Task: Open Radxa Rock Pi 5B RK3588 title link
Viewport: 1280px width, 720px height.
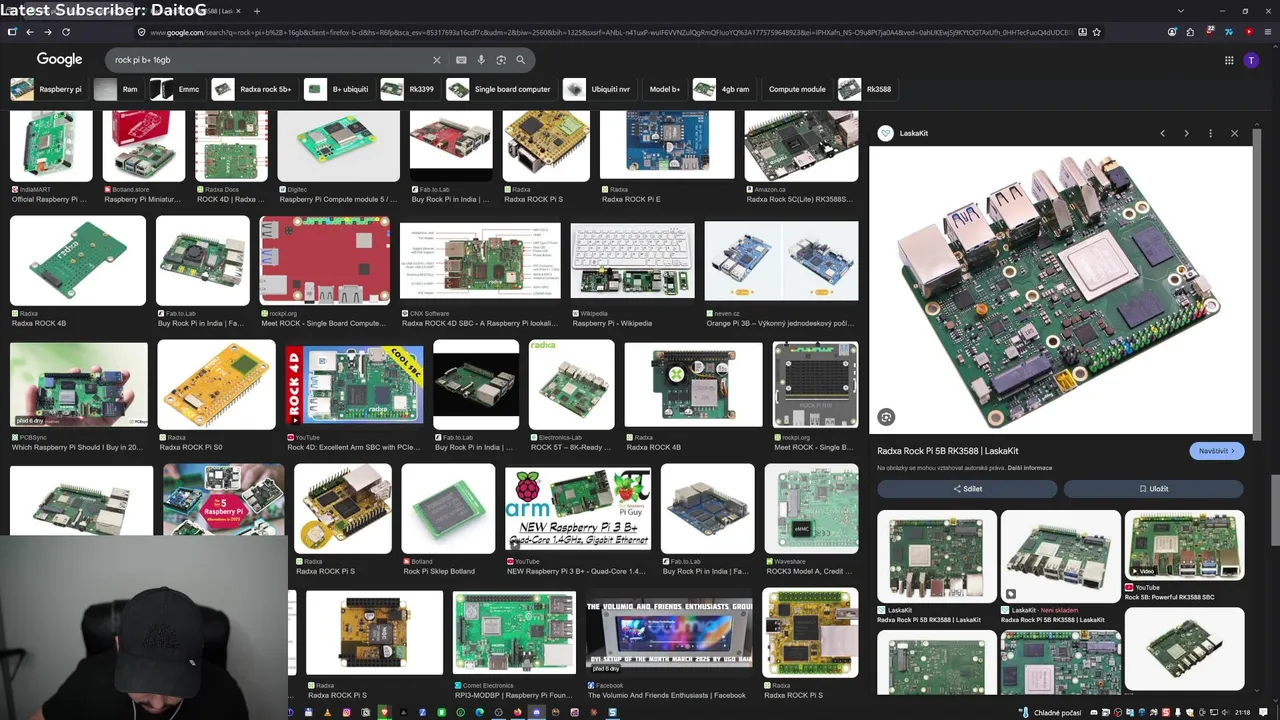Action: pyautogui.click(x=948, y=451)
